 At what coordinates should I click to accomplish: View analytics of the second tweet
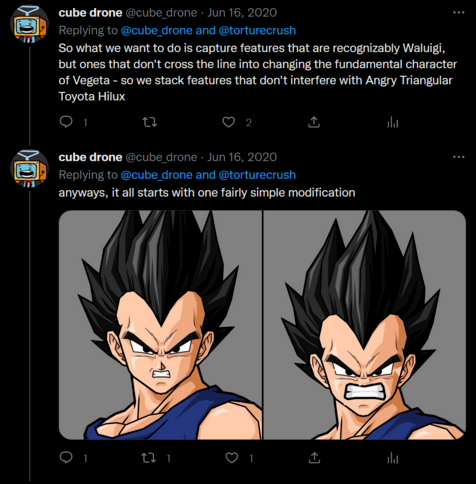click(393, 458)
